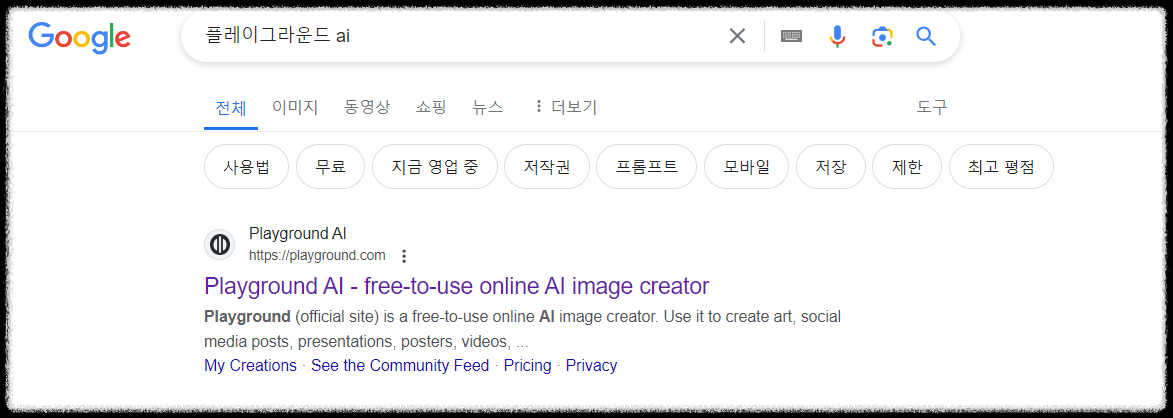The height and width of the screenshot is (418, 1173).
Task: Start voice search with microphone icon
Action: [x=837, y=36]
